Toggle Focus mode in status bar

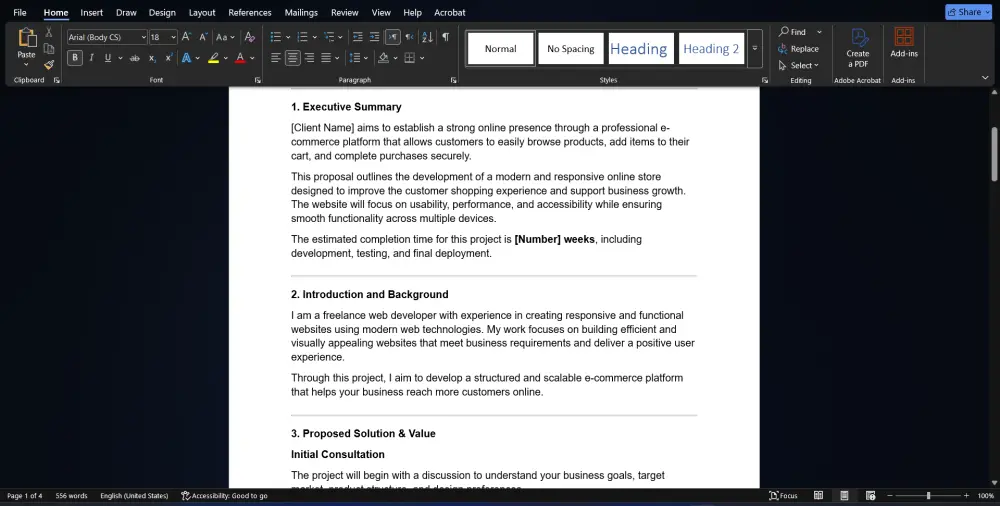[783, 496]
